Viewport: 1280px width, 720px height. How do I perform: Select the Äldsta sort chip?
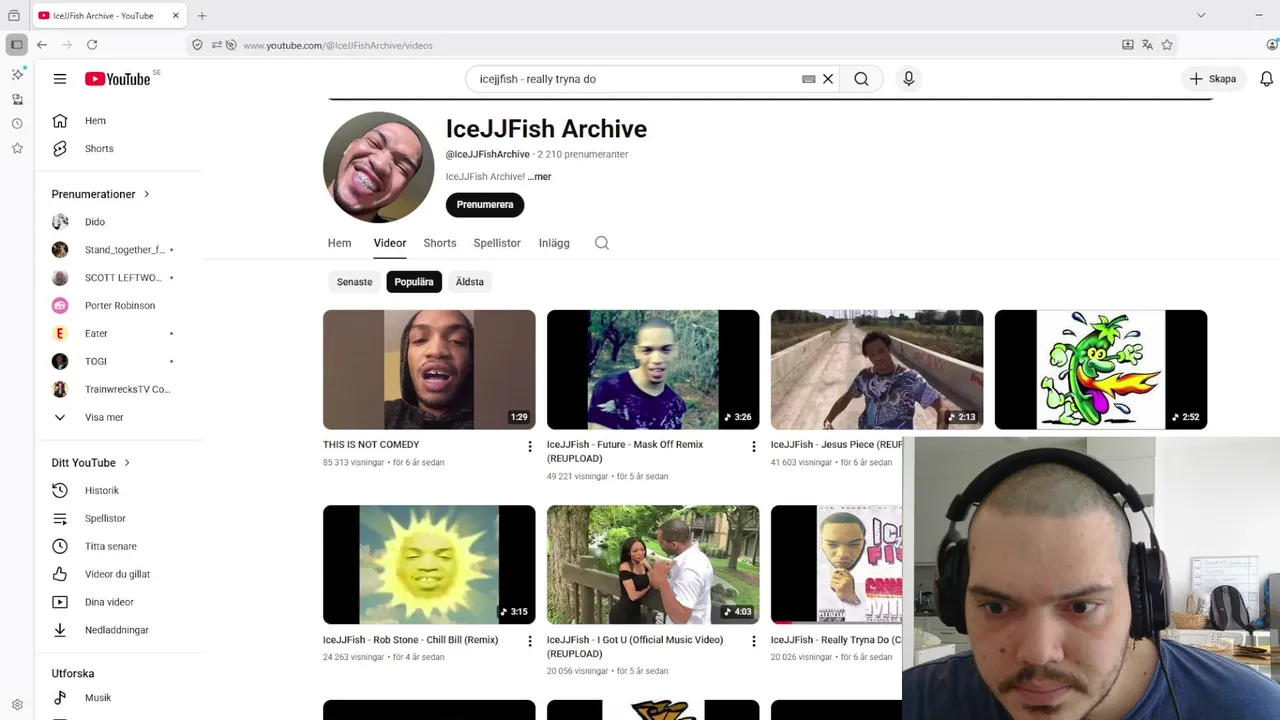(470, 282)
